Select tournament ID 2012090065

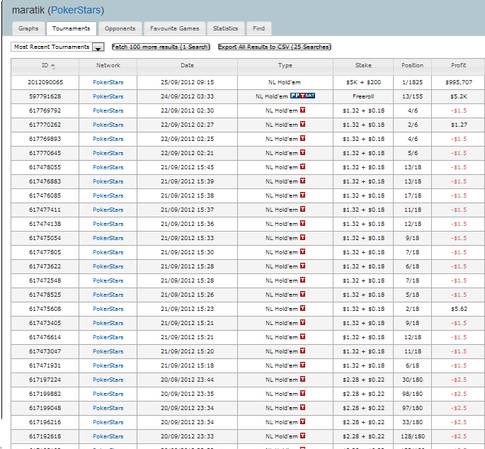click(45, 82)
